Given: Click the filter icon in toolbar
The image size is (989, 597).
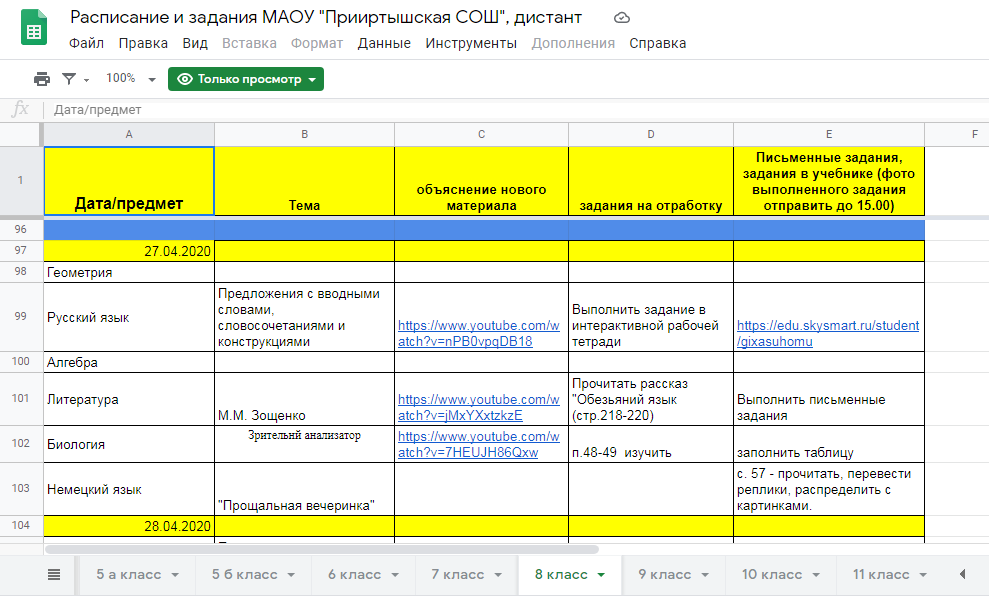Looking at the screenshot, I should coord(69,79).
